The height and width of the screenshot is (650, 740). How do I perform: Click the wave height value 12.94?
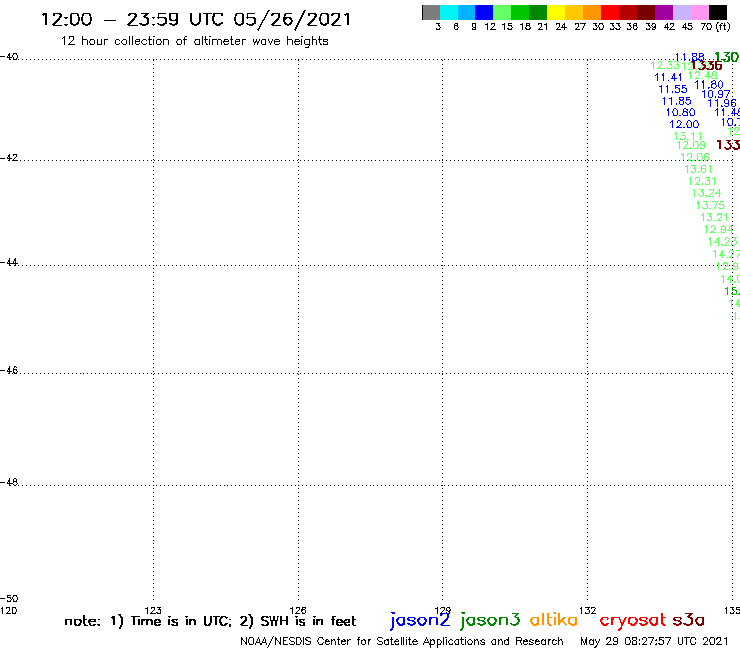(719, 229)
